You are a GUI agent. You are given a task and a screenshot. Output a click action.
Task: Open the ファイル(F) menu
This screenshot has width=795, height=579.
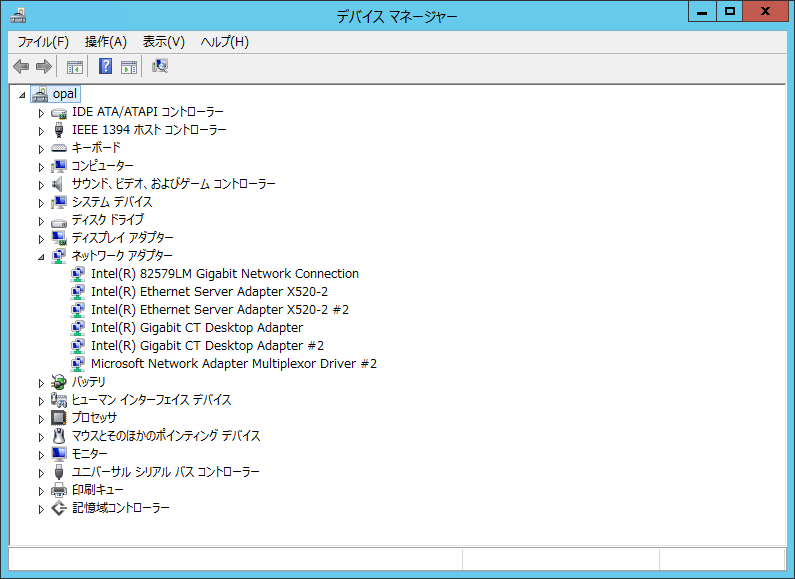pyautogui.click(x=43, y=42)
